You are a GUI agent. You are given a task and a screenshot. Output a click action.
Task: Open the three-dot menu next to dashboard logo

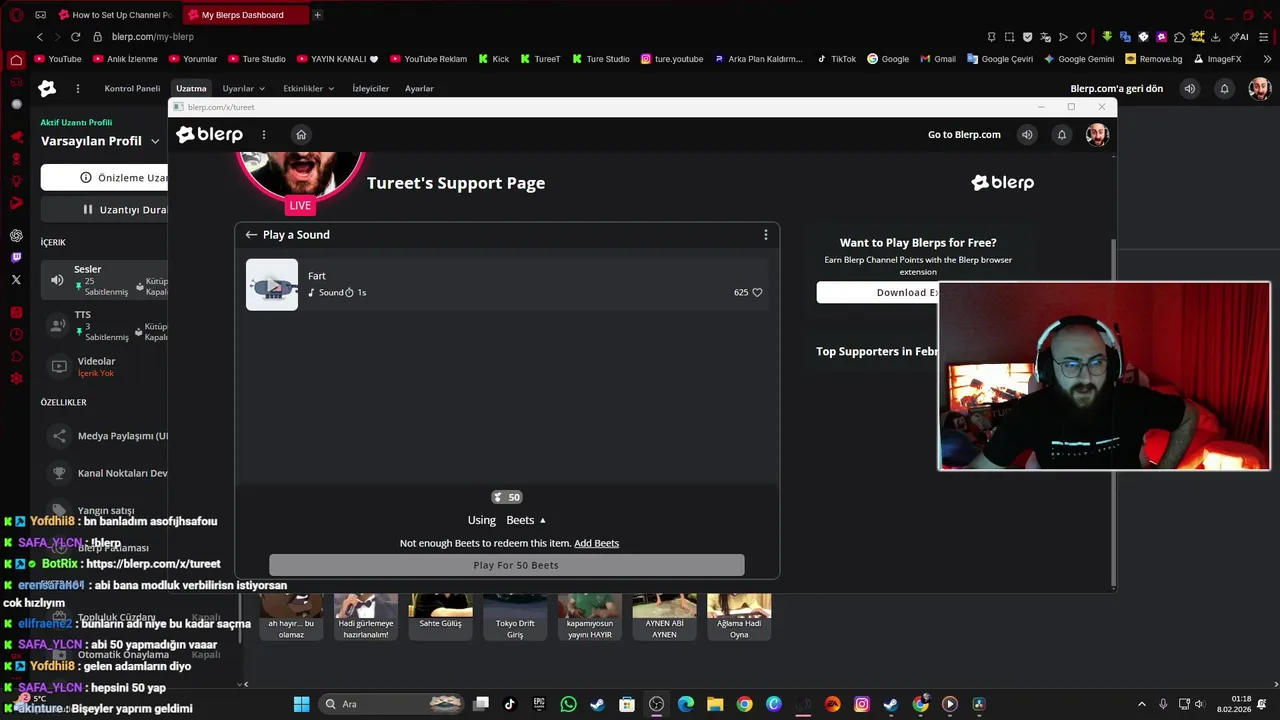(x=77, y=88)
